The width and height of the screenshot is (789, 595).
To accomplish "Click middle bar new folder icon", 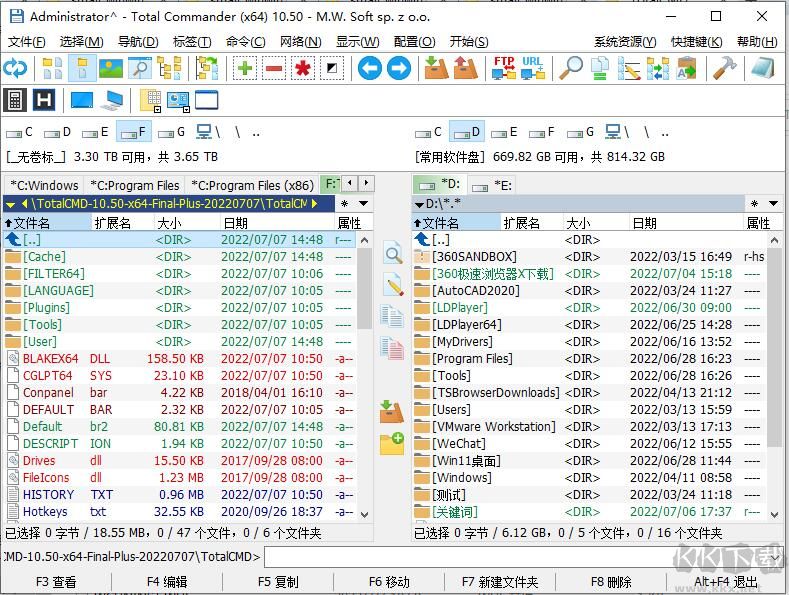I will (392, 444).
